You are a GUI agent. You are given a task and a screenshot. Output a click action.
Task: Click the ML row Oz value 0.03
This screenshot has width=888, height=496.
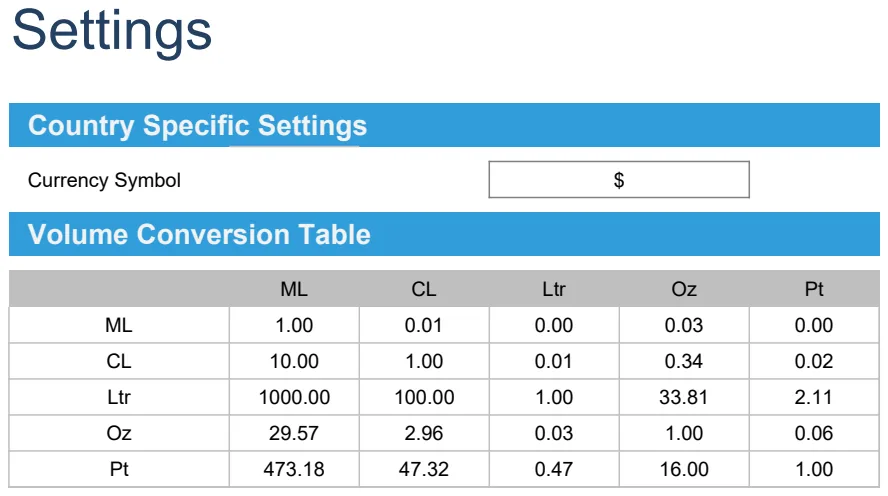[x=684, y=325]
